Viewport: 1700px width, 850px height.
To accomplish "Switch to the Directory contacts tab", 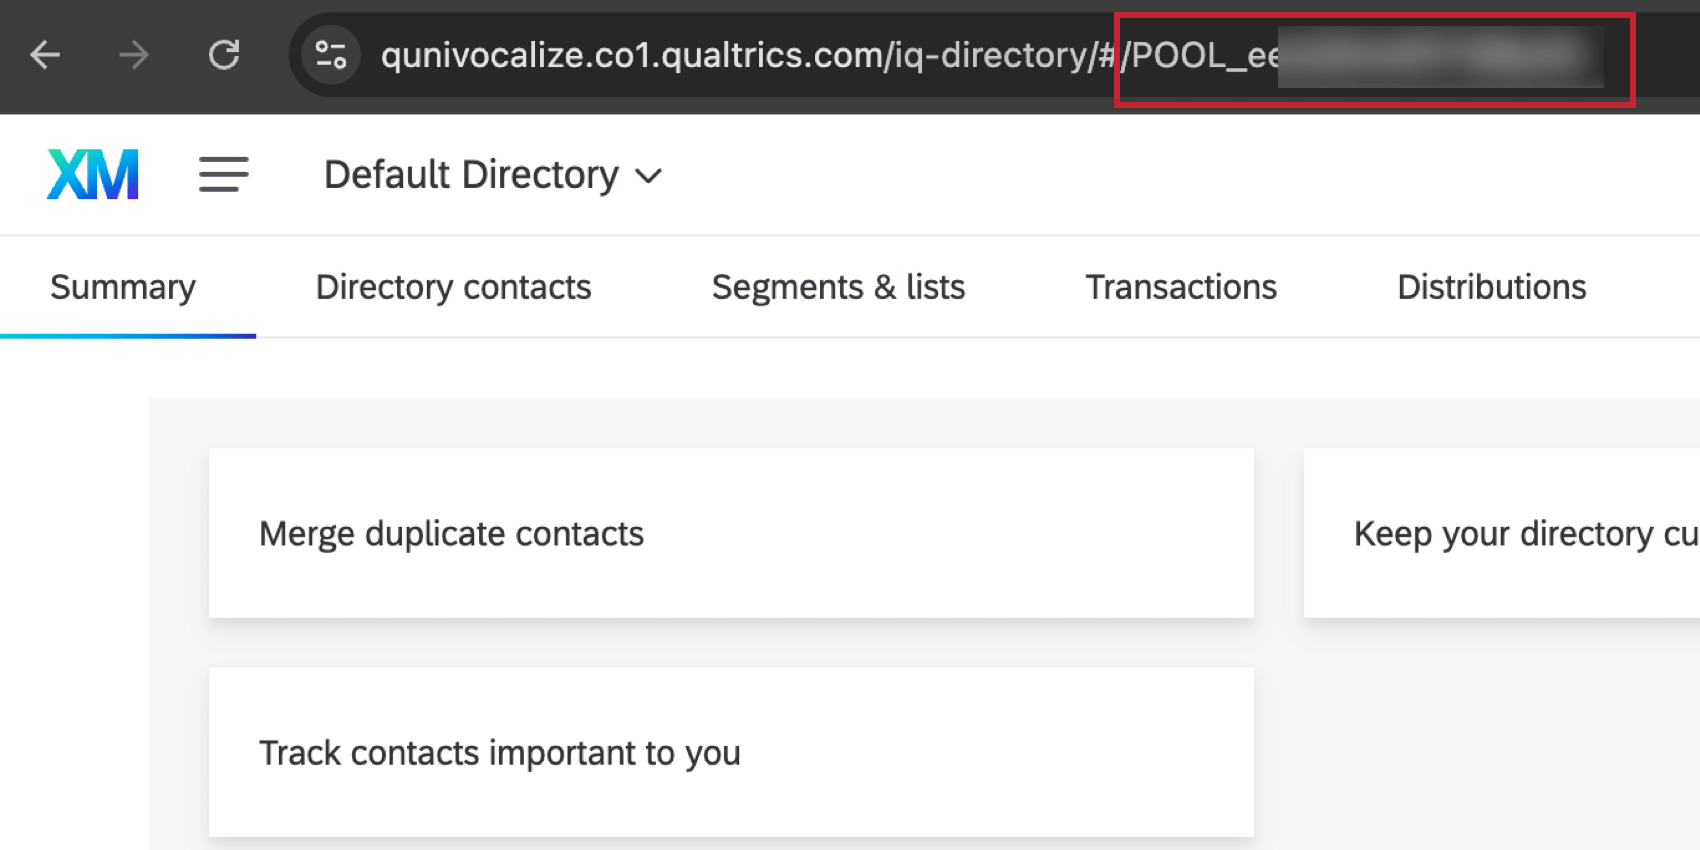I will (x=452, y=287).
